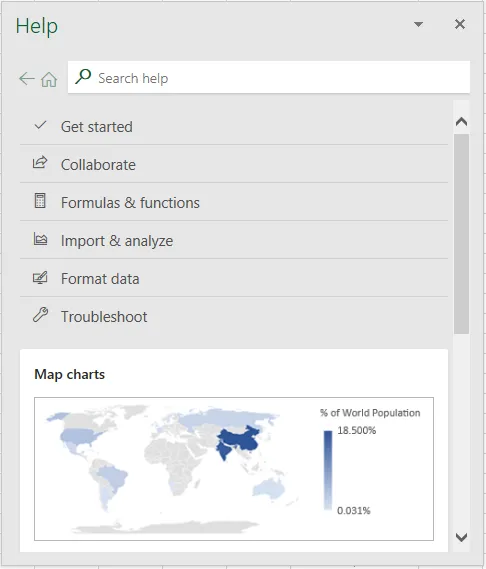486x569 pixels.
Task: Open the Get started help topic
Action: click(234, 127)
